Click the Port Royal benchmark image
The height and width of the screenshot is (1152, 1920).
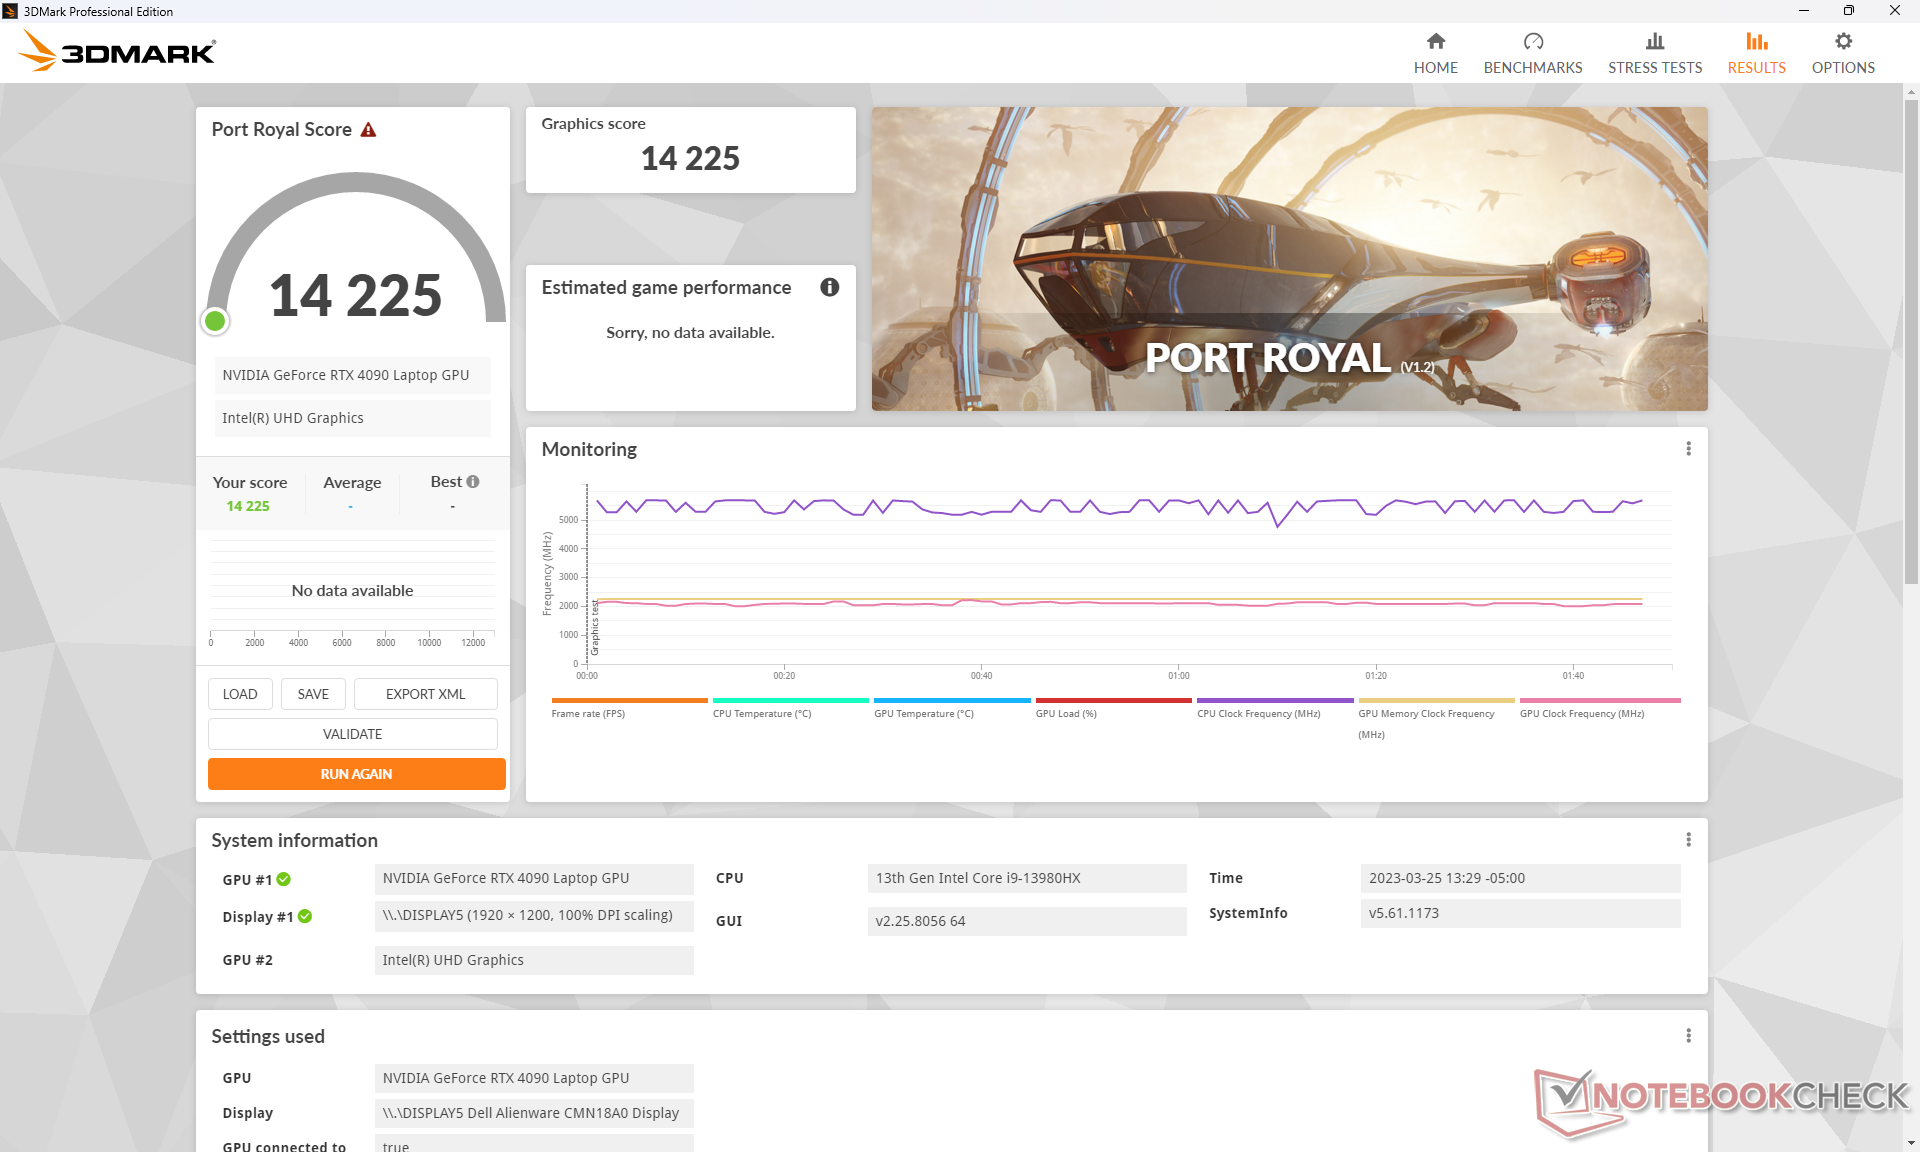coord(1288,258)
